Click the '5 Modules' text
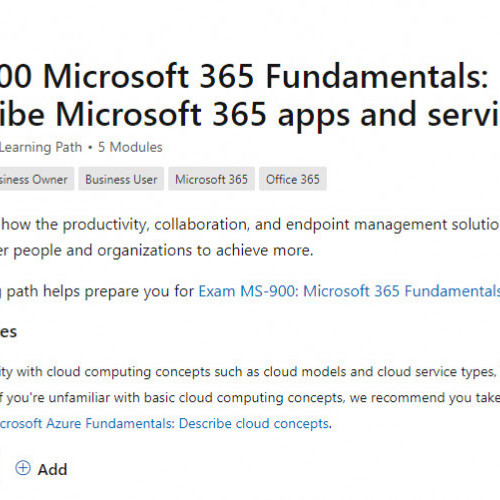This screenshot has height=500, width=500. 130,147
